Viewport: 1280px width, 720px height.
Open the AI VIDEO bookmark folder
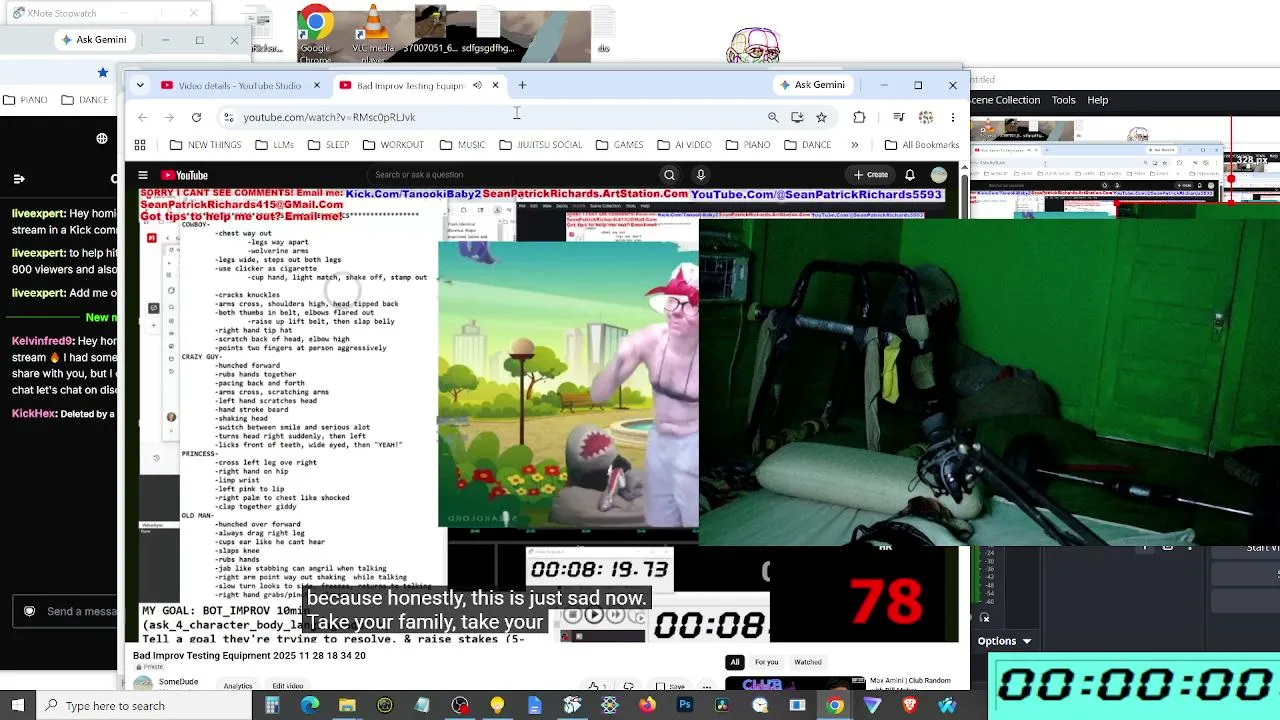coord(684,145)
